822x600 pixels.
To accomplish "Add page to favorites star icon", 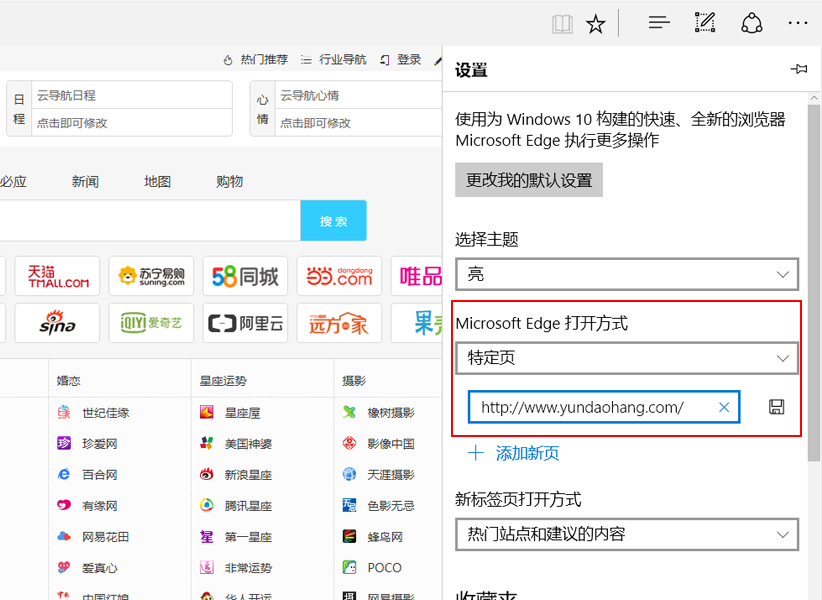I will tap(596, 24).
